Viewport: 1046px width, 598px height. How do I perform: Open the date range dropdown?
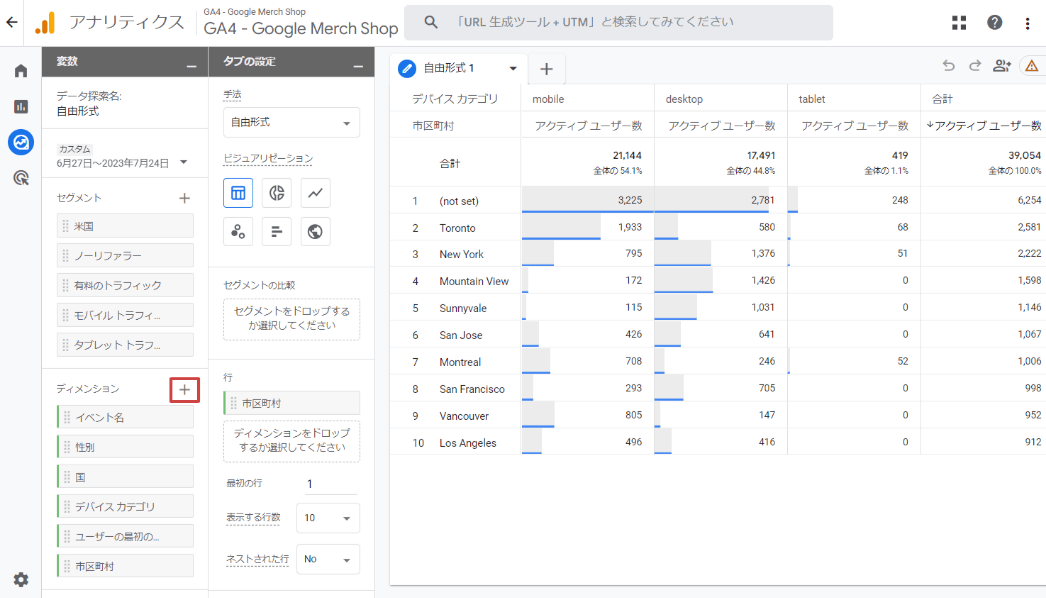pos(183,162)
